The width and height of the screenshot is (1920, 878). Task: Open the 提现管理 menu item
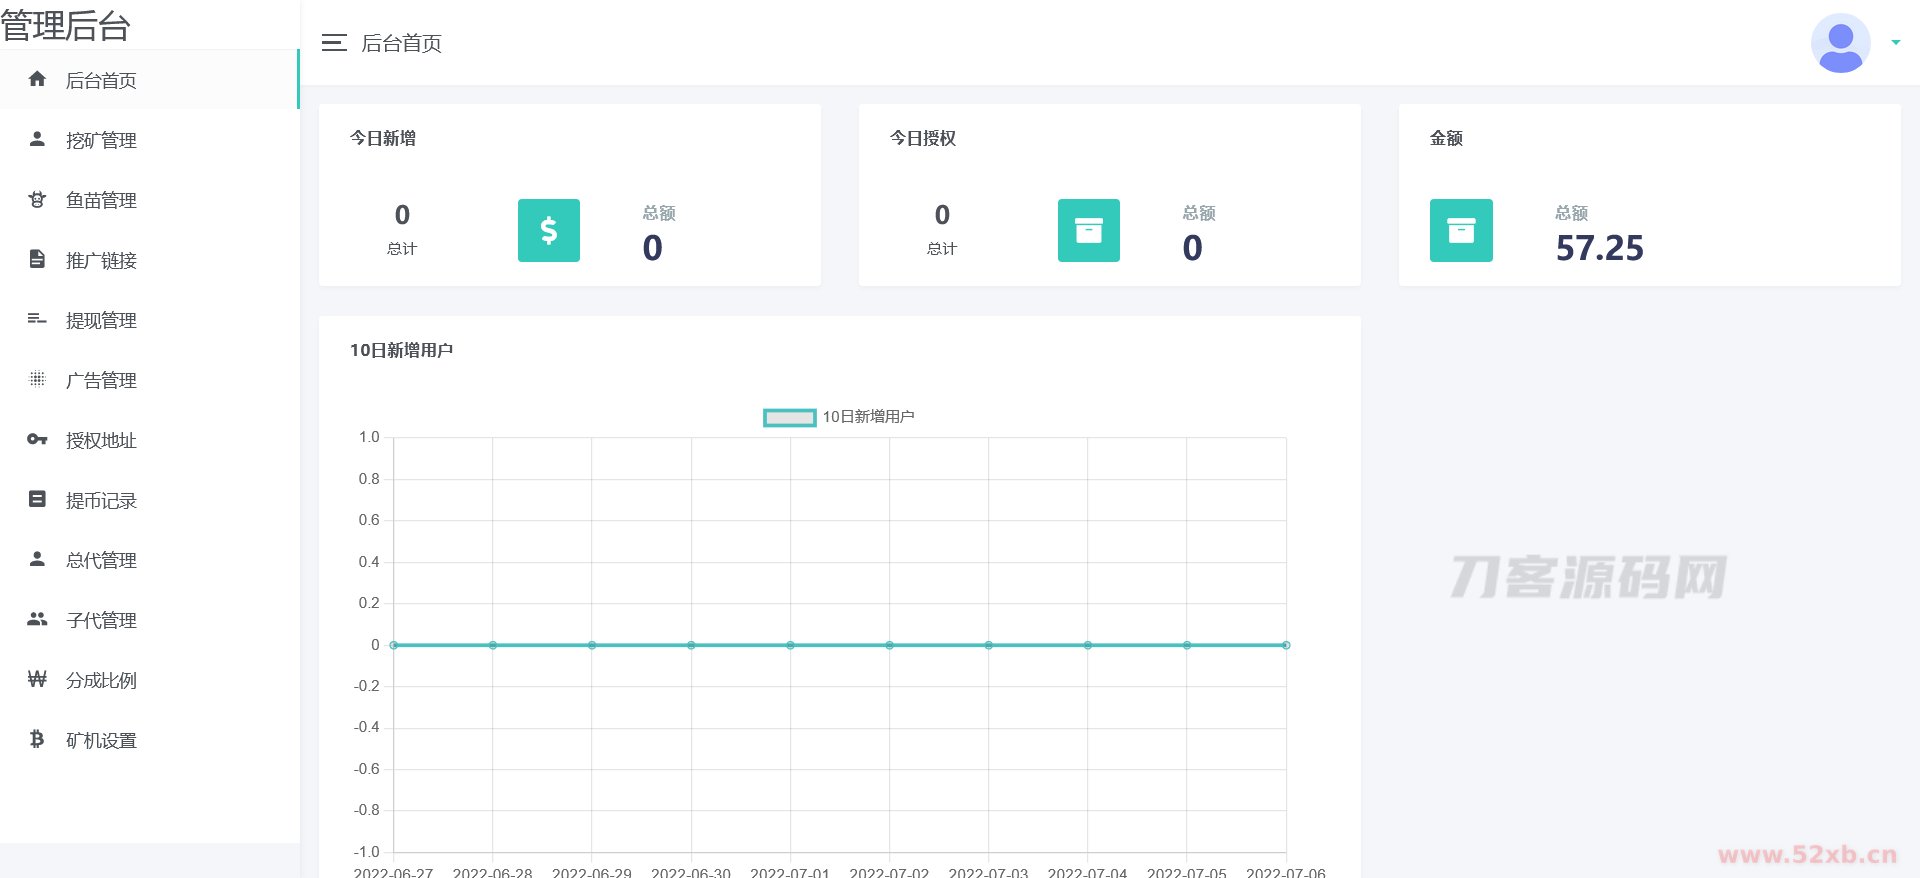coord(101,320)
